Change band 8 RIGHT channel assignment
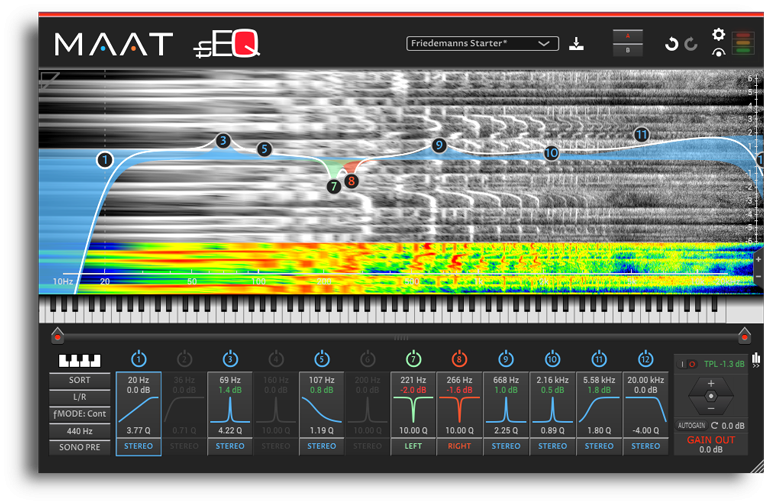This screenshot has height=504, width=768. (x=460, y=446)
